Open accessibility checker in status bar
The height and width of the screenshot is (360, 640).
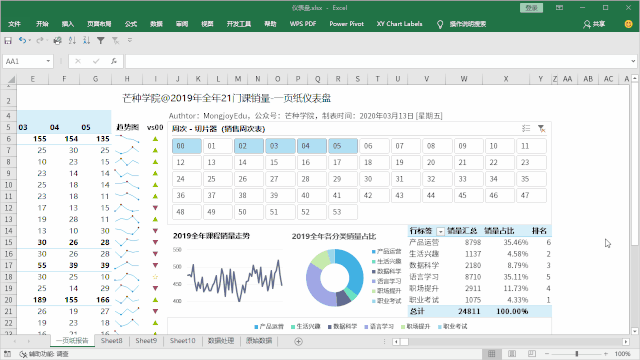point(44,354)
